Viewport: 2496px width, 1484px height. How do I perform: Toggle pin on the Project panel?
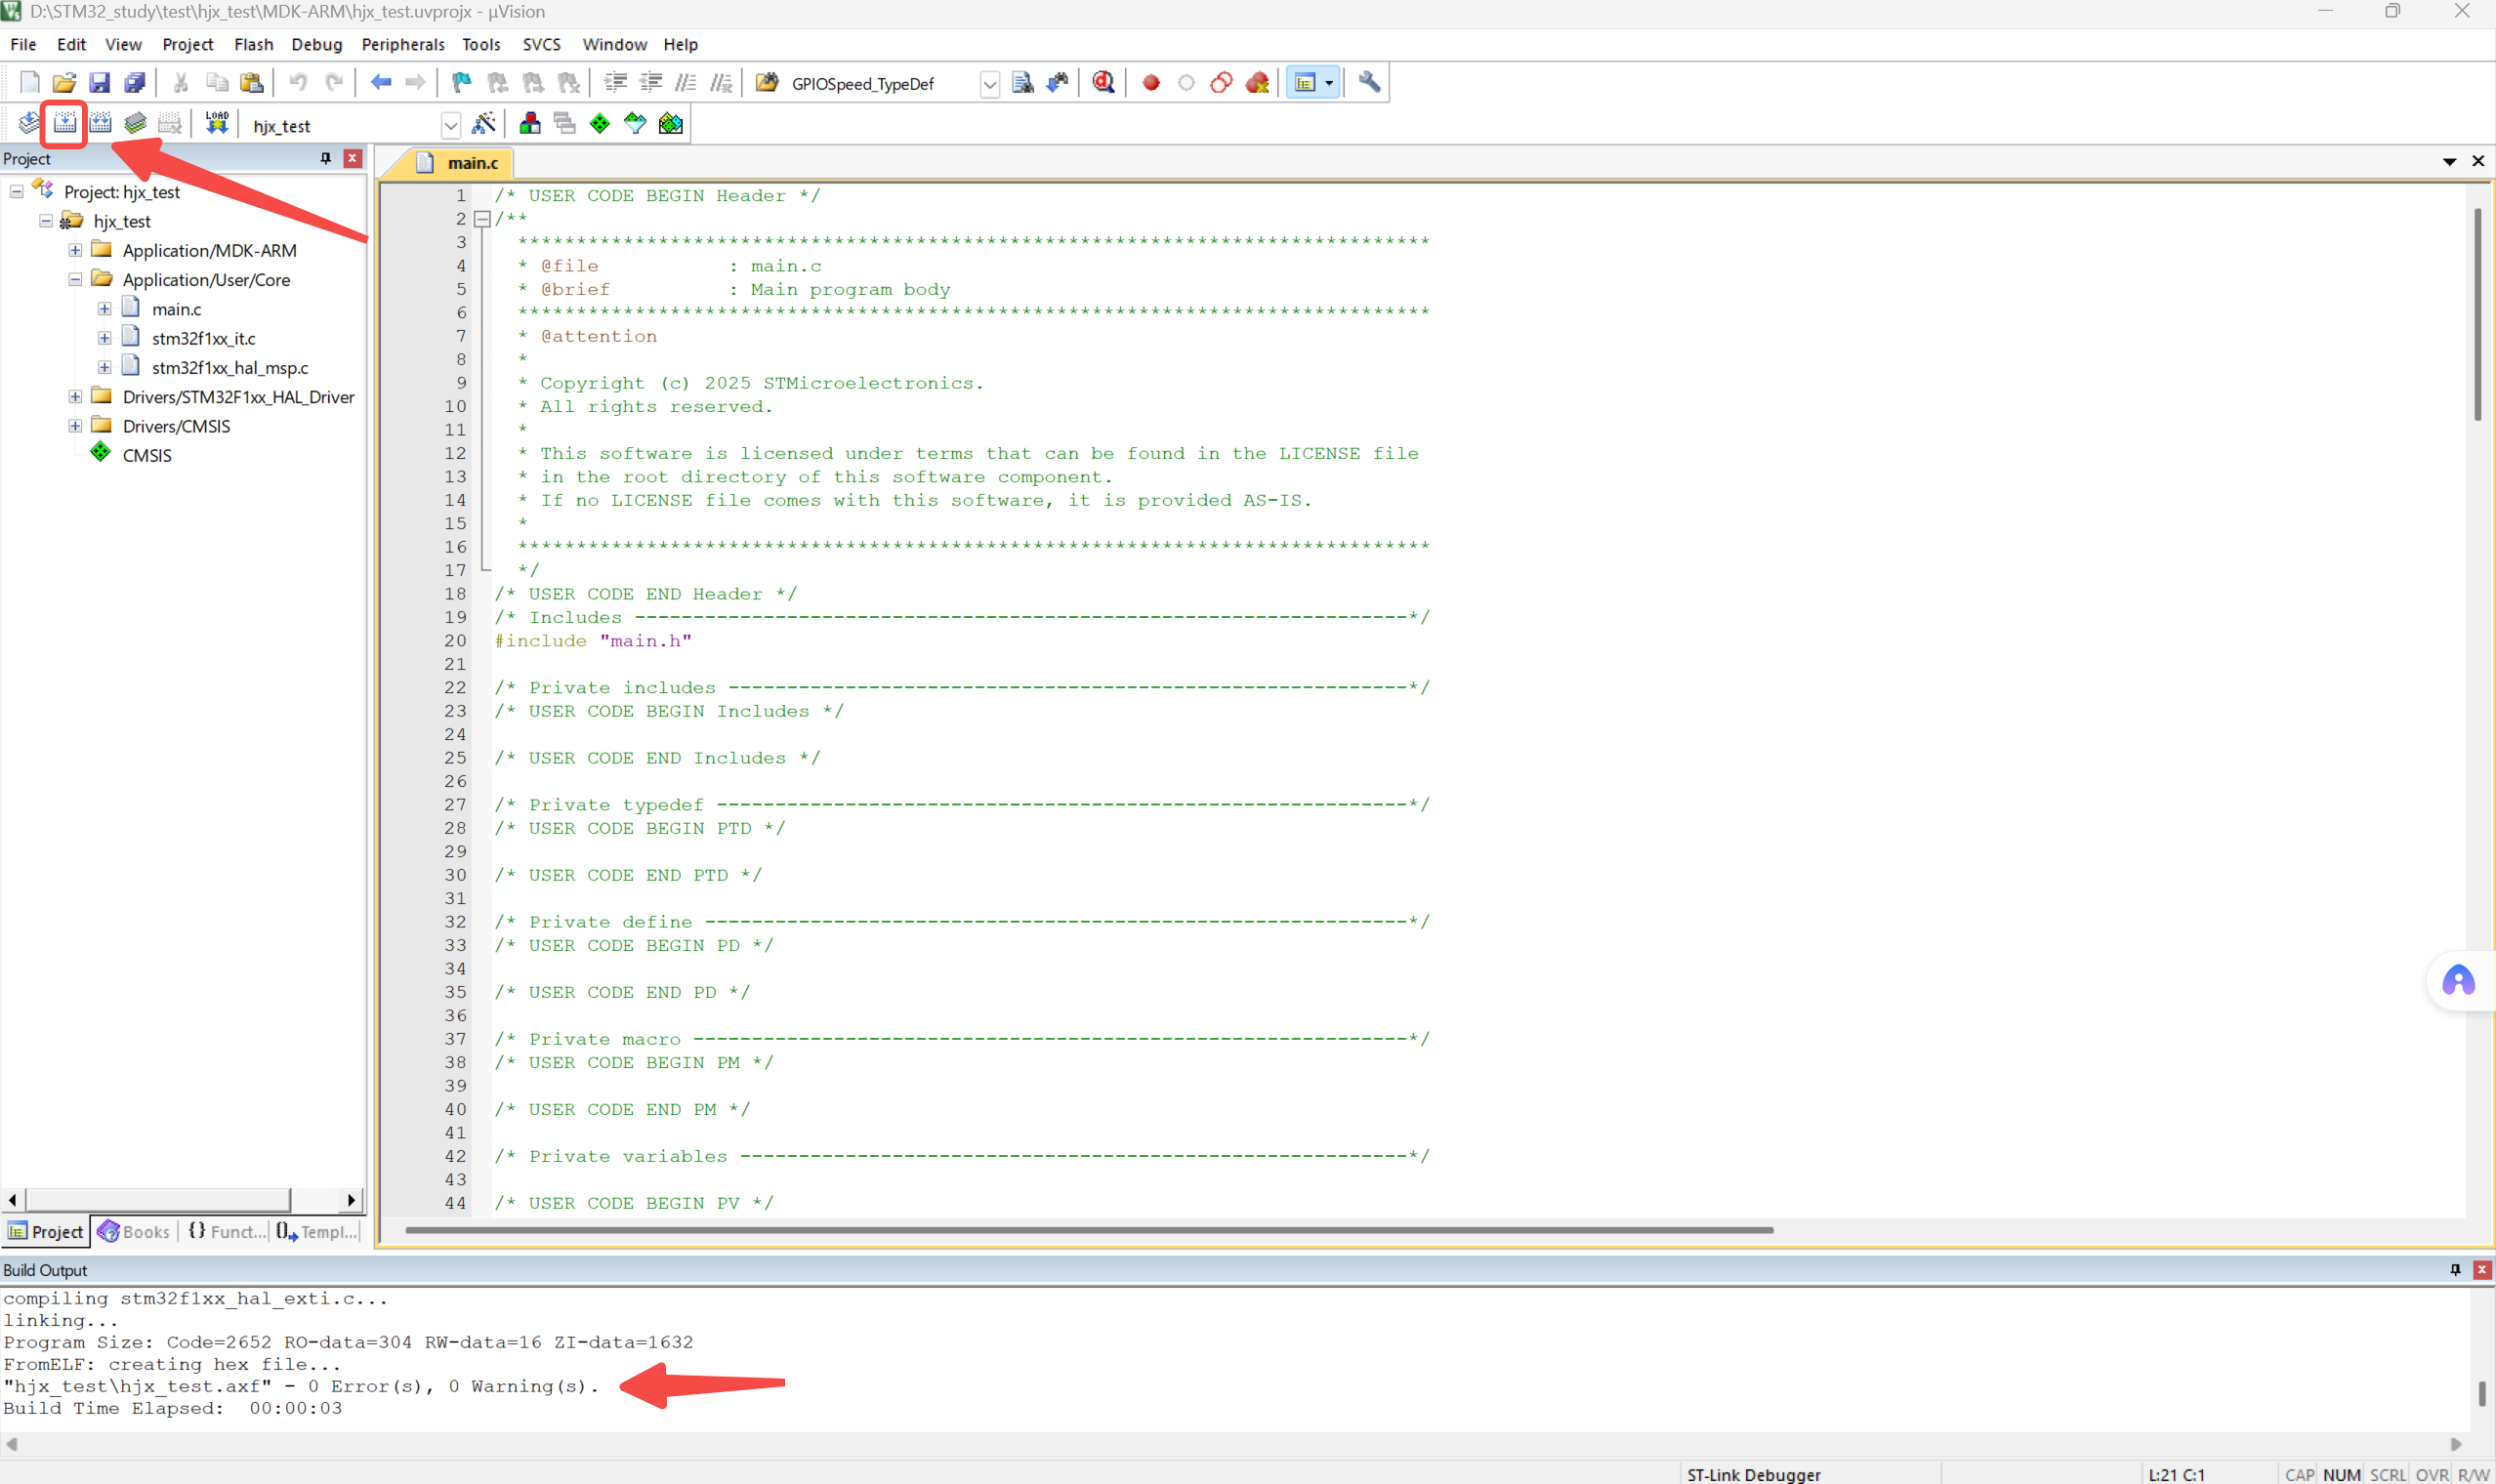pos(325,158)
